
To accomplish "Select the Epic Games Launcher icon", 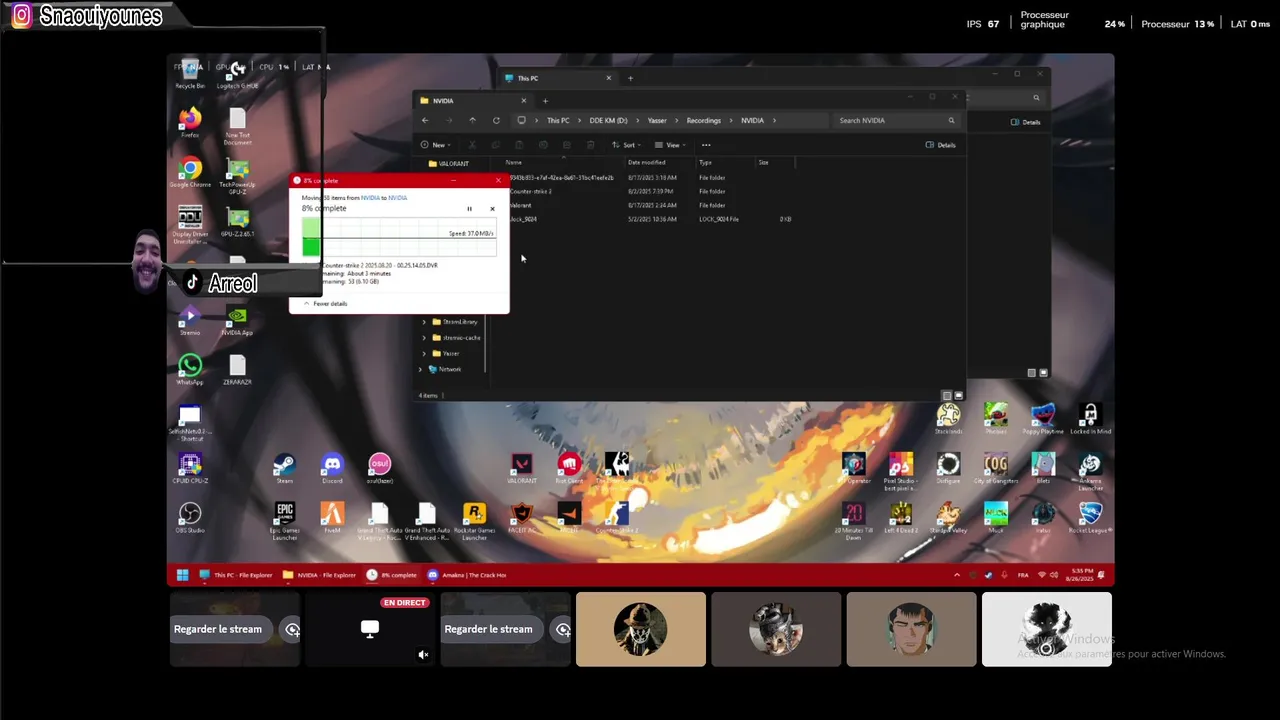I will (285, 521).
